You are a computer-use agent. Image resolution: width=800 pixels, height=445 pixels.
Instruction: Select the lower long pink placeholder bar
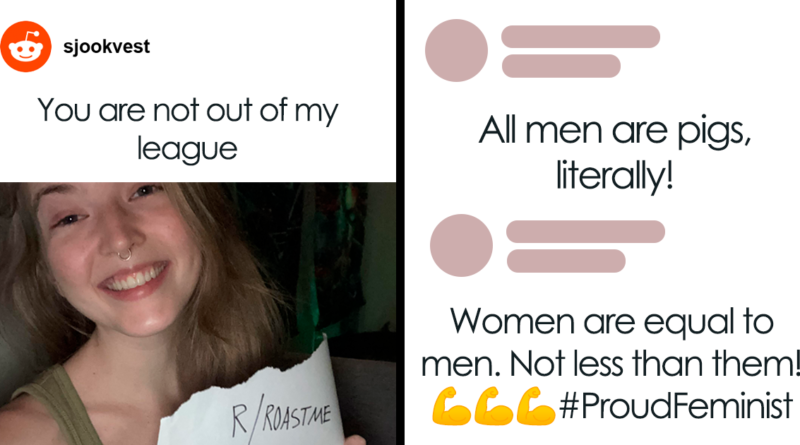[x=586, y=232]
